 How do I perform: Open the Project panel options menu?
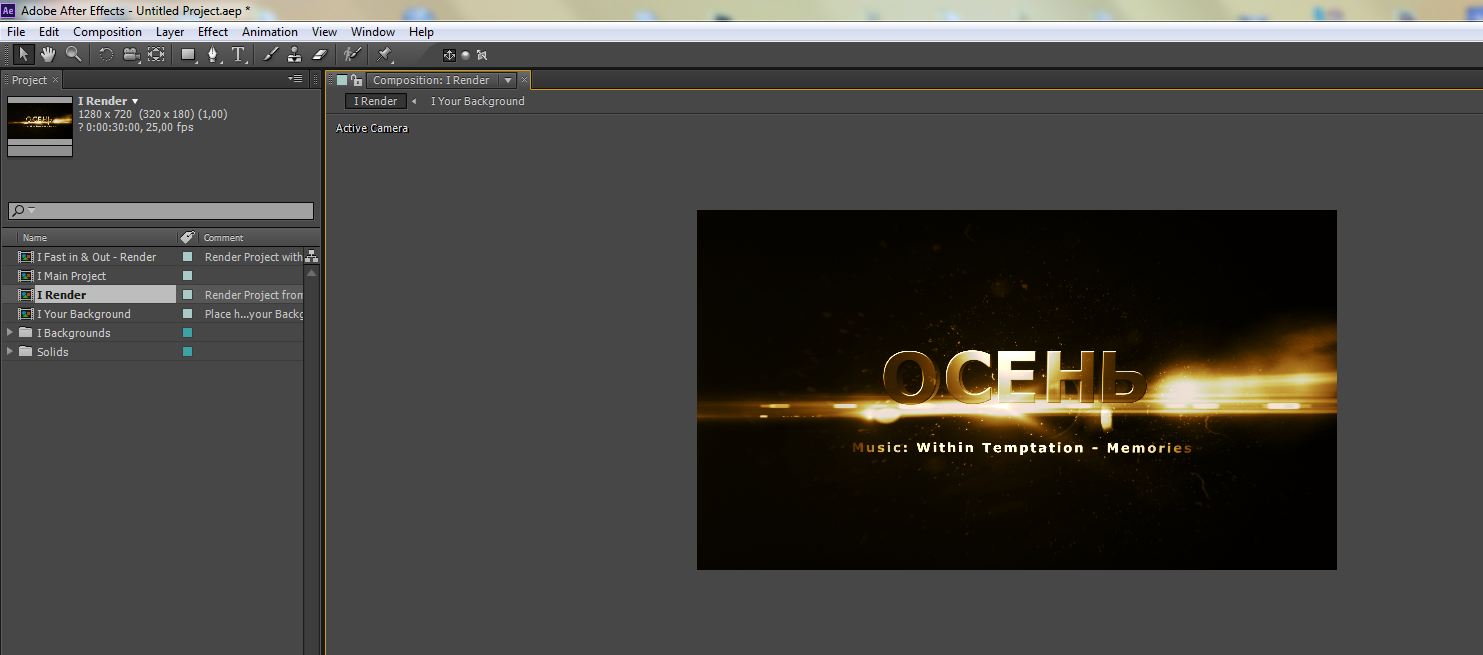coord(296,79)
